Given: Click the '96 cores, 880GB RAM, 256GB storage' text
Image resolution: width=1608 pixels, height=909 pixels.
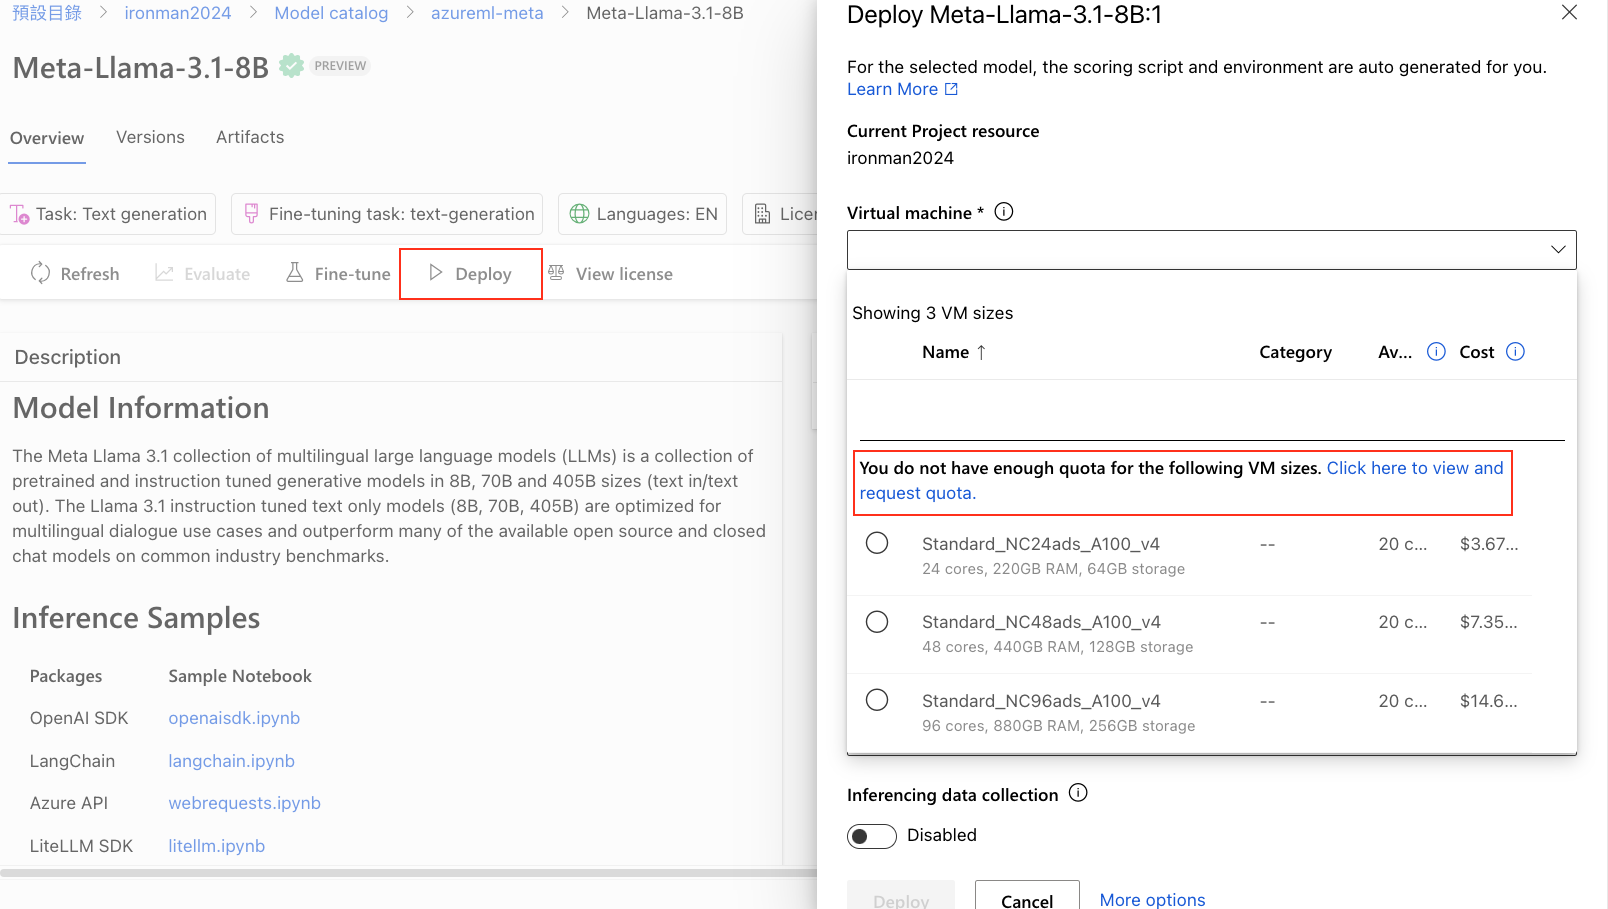Looking at the screenshot, I should 1058,726.
